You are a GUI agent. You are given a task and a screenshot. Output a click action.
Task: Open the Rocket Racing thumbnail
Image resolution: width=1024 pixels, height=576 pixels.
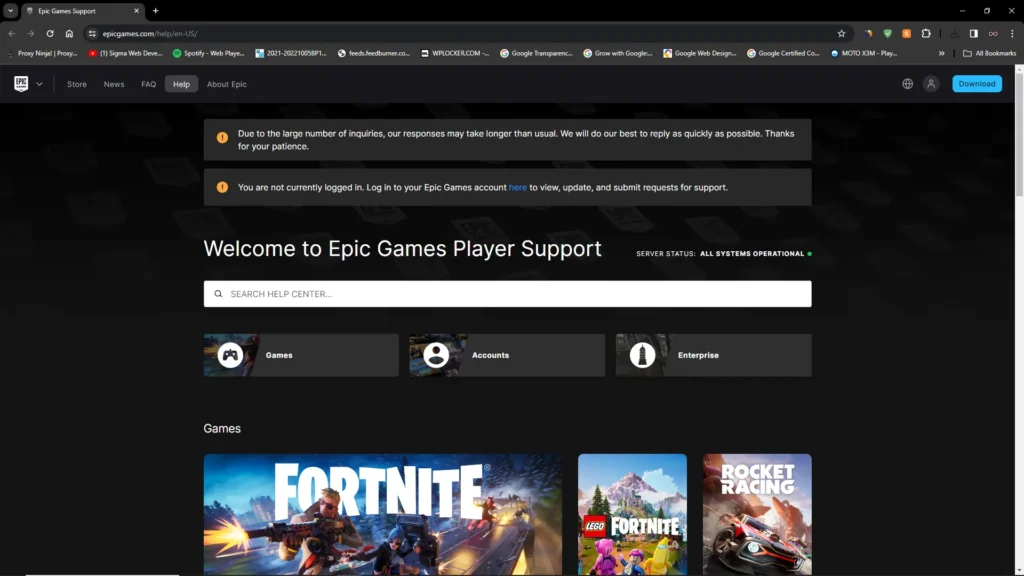coord(757,515)
